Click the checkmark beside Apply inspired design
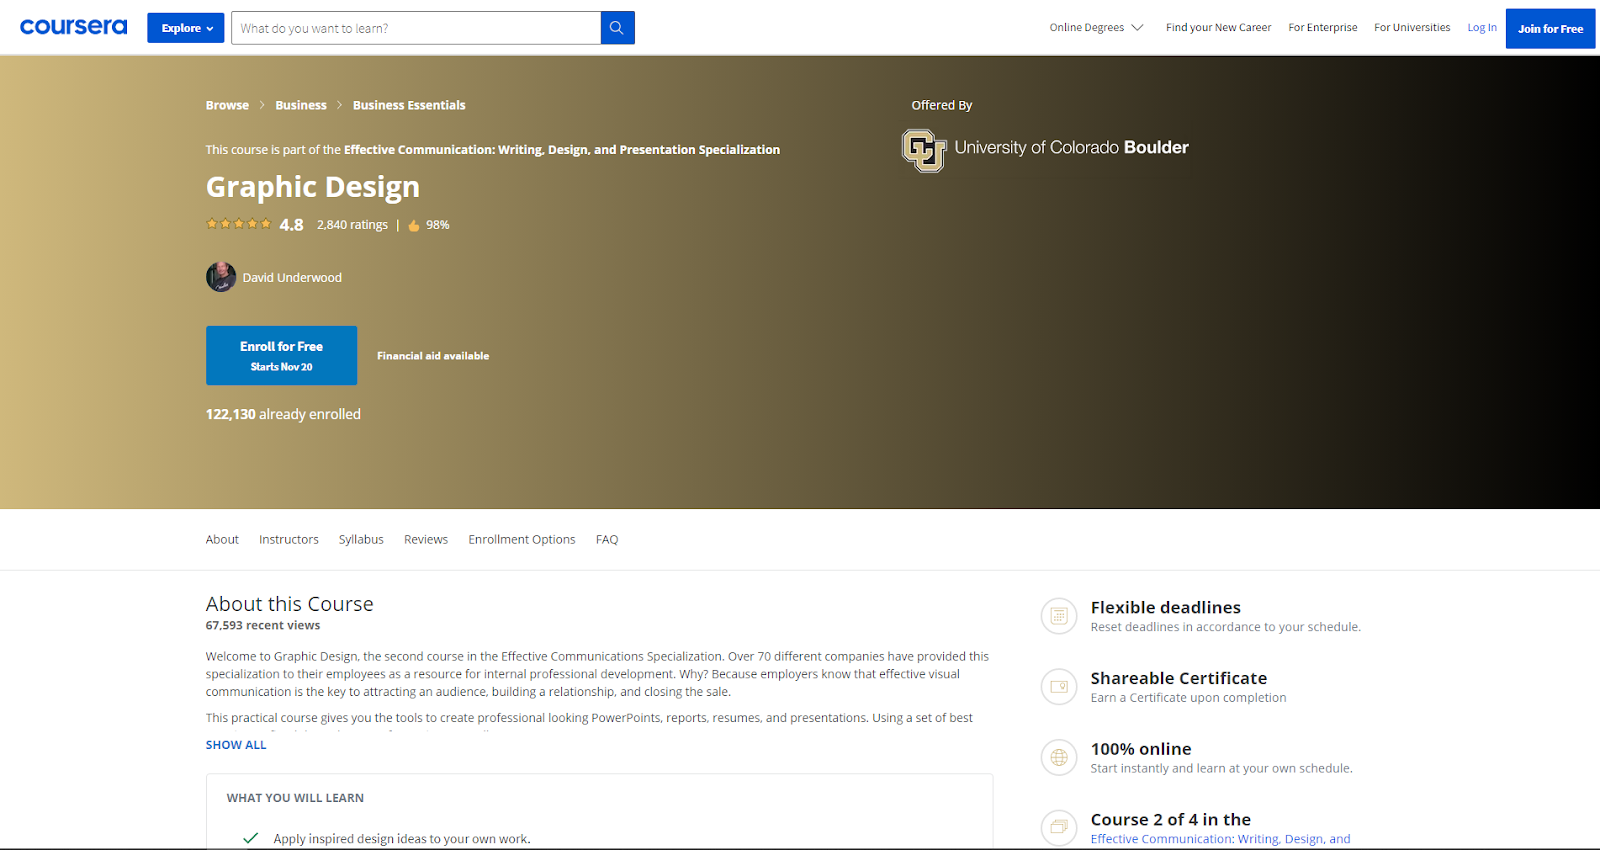 click(251, 838)
